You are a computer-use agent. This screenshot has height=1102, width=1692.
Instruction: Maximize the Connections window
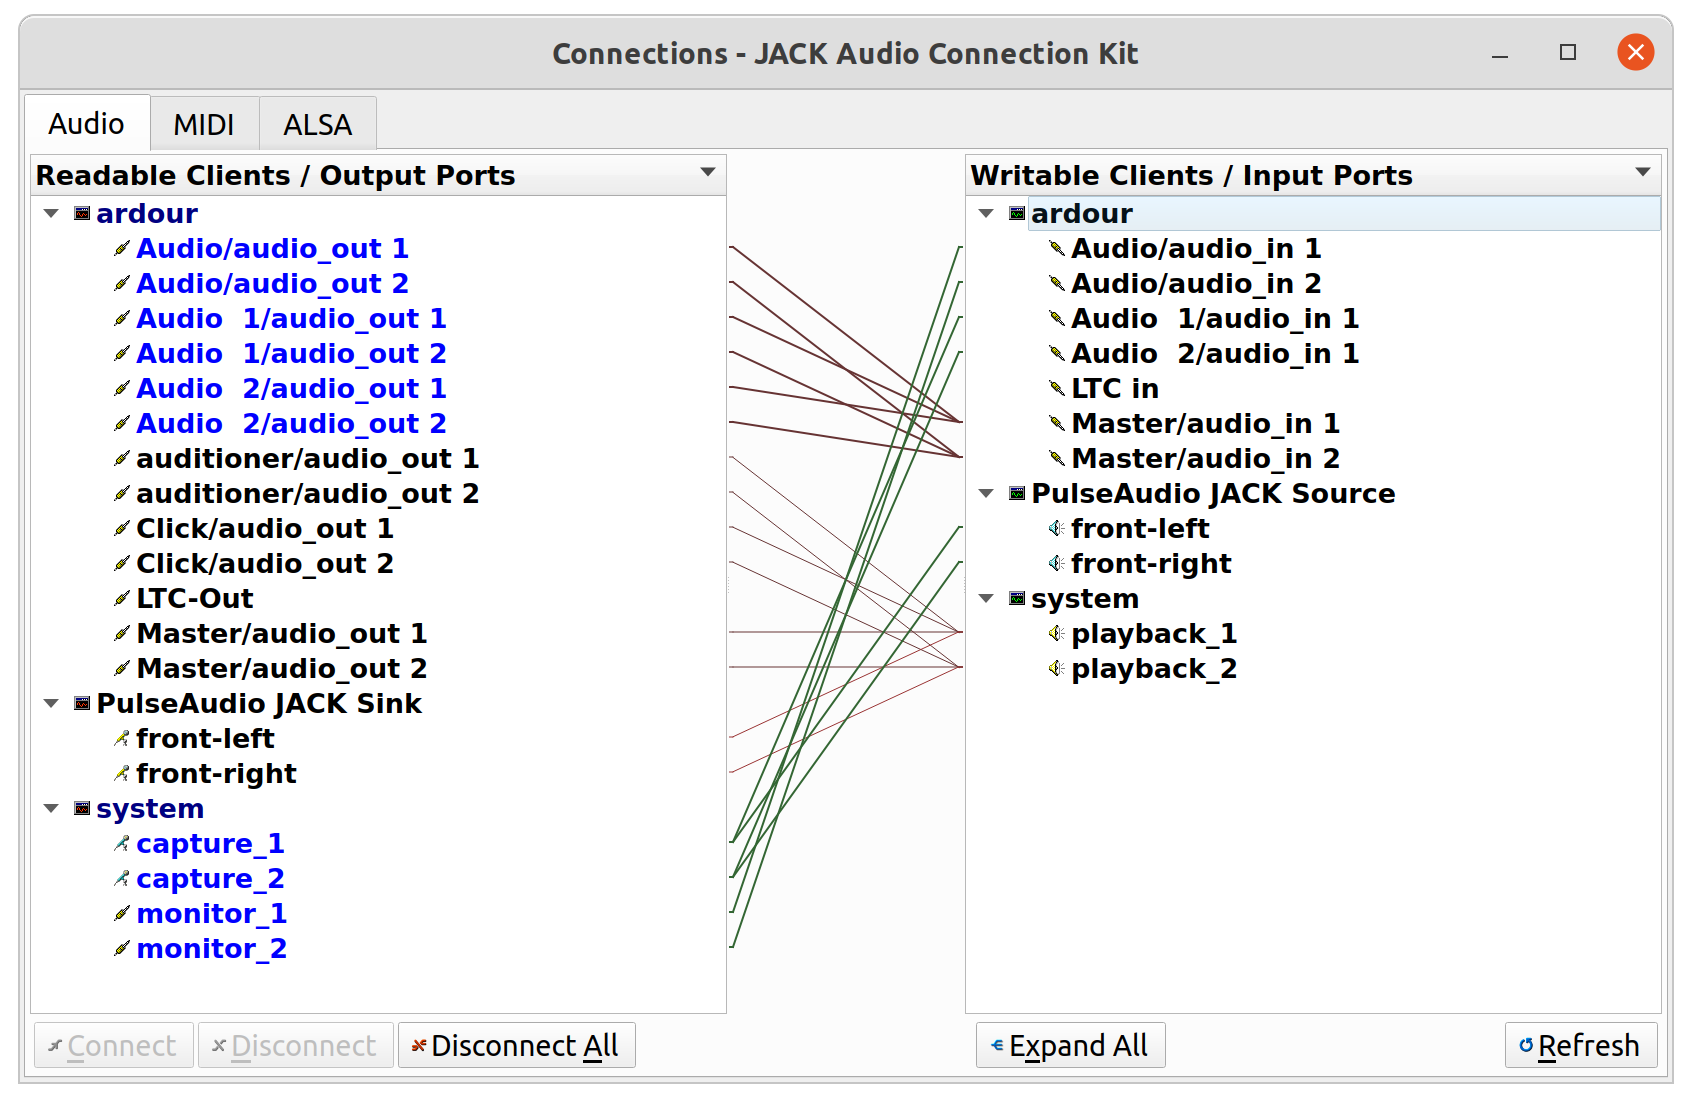pos(1568,52)
